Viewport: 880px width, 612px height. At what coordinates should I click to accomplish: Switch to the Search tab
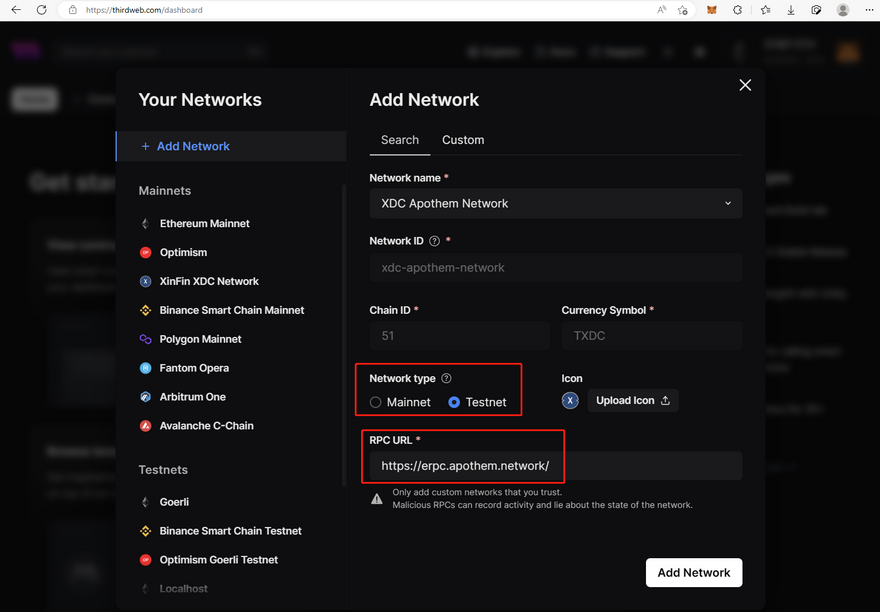[x=400, y=140]
